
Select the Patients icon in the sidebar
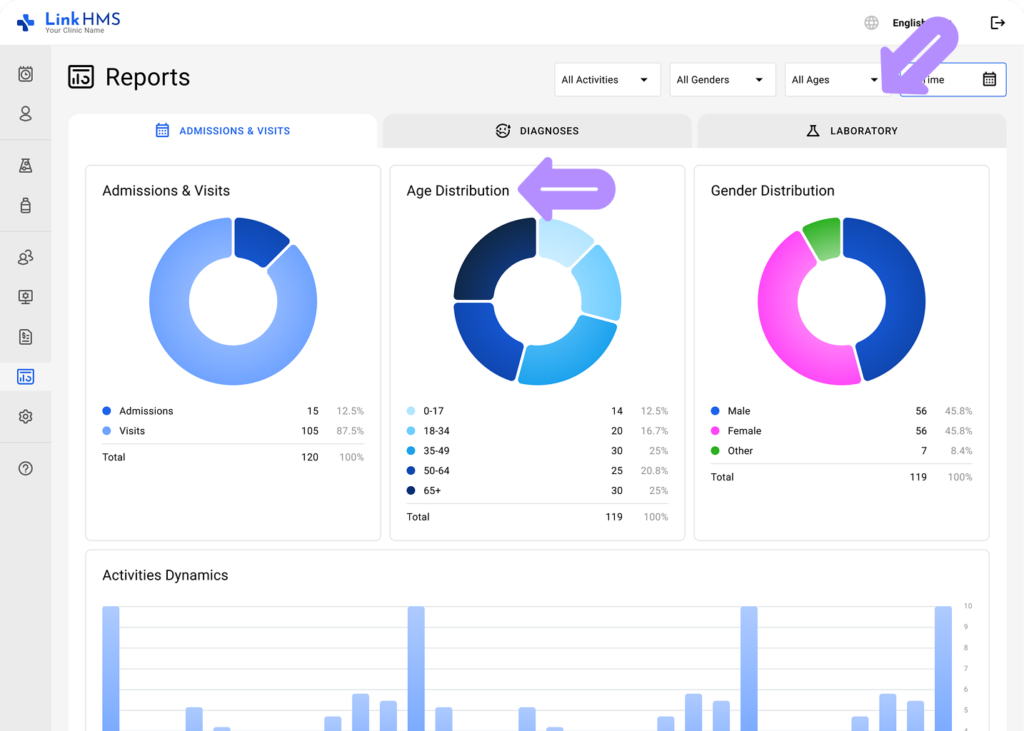[x=25, y=114]
